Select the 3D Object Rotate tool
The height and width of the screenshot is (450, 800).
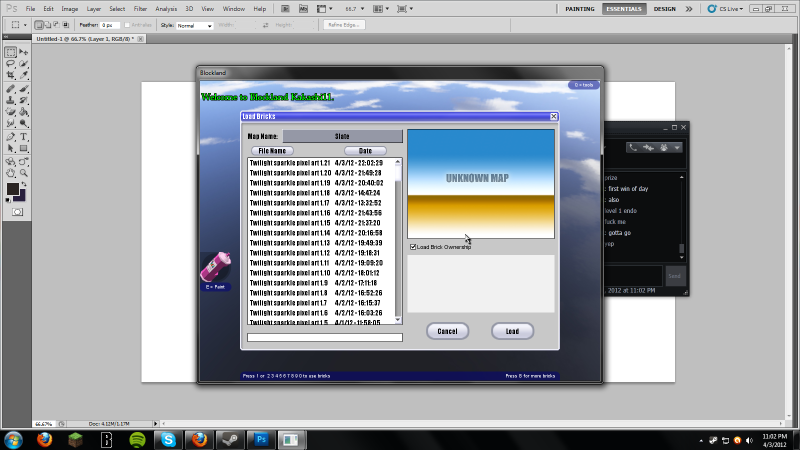tap(11, 162)
